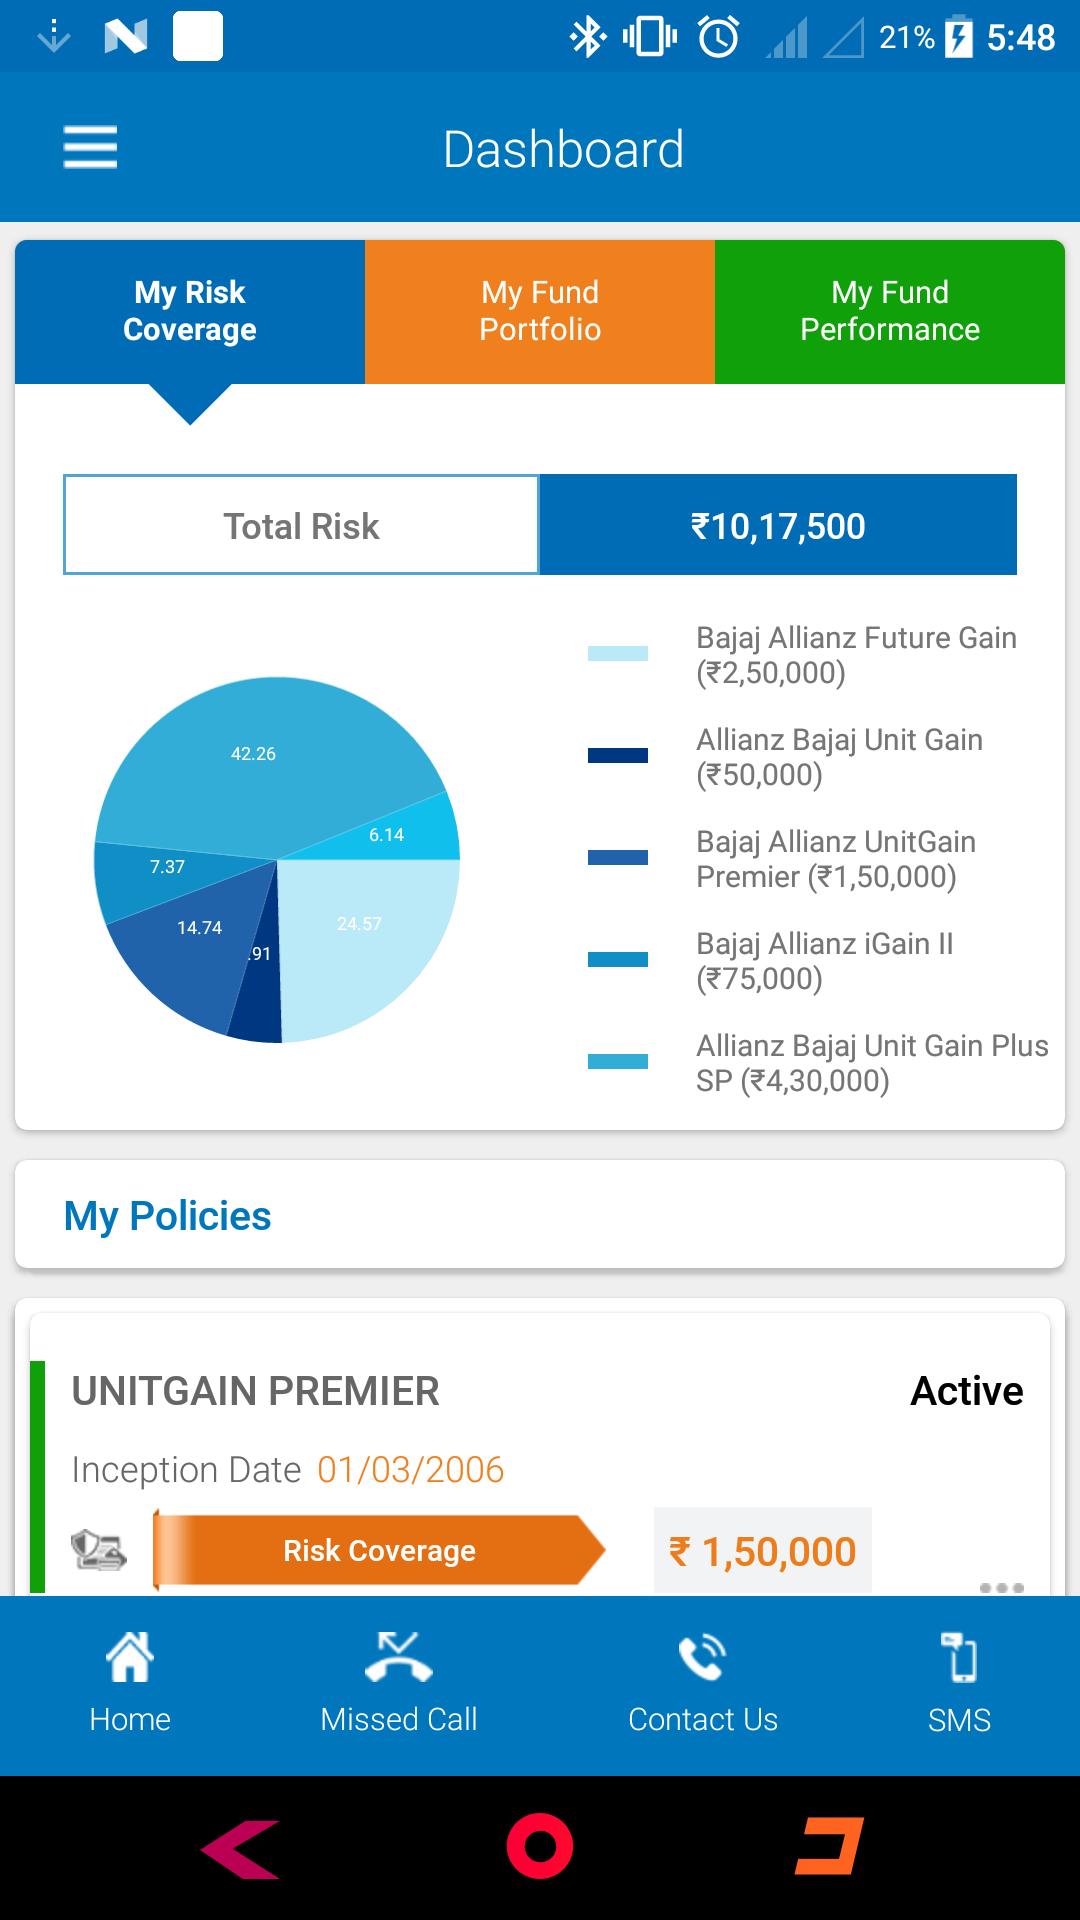The width and height of the screenshot is (1080, 1920).
Task: Open the UNITGAIN PREMIER policy title
Action: point(255,1391)
